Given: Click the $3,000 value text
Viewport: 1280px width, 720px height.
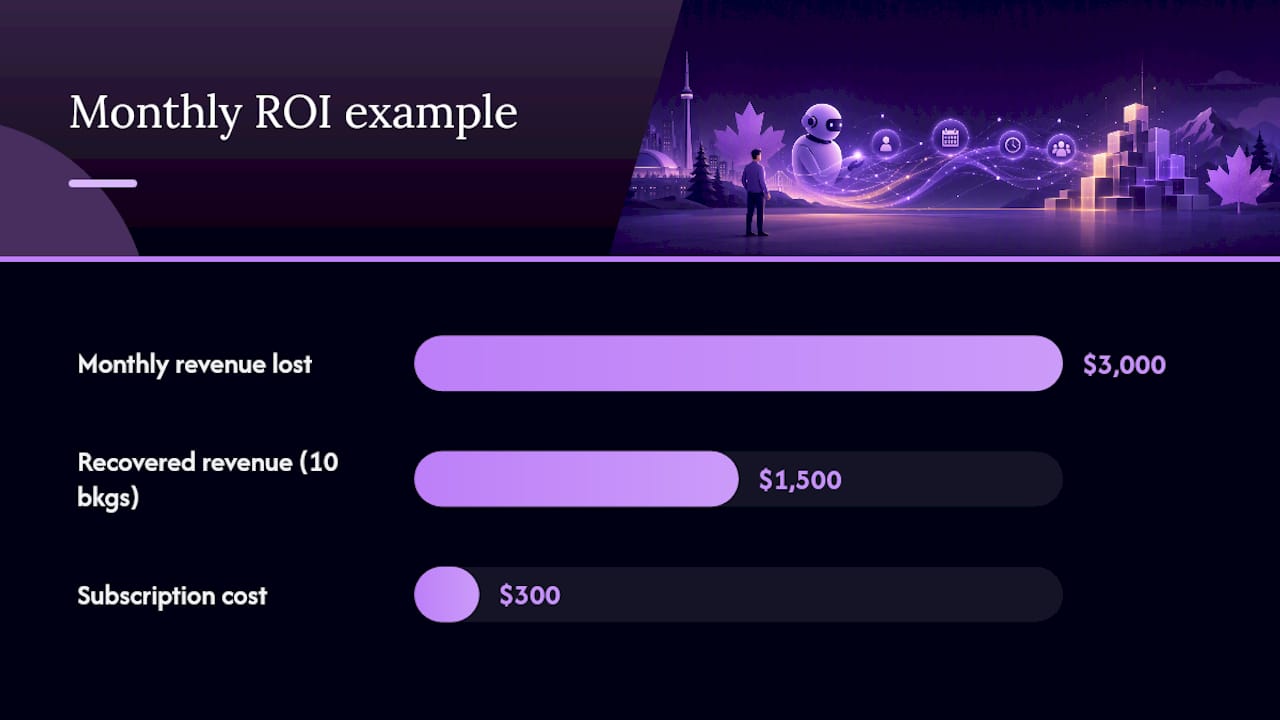Looking at the screenshot, I should coord(1124,364).
